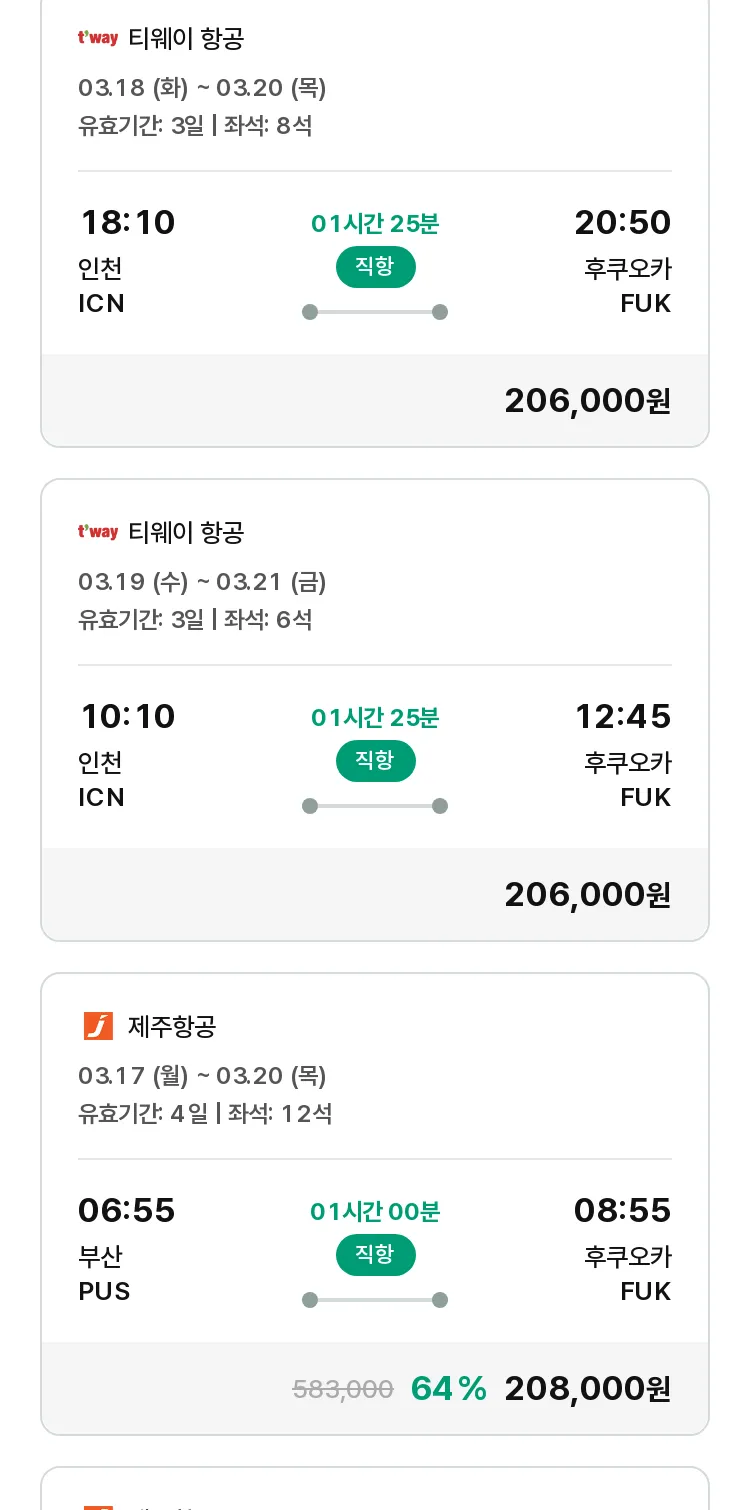
Task: Tap the T'way logo on second card
Action: coord(98,532)
